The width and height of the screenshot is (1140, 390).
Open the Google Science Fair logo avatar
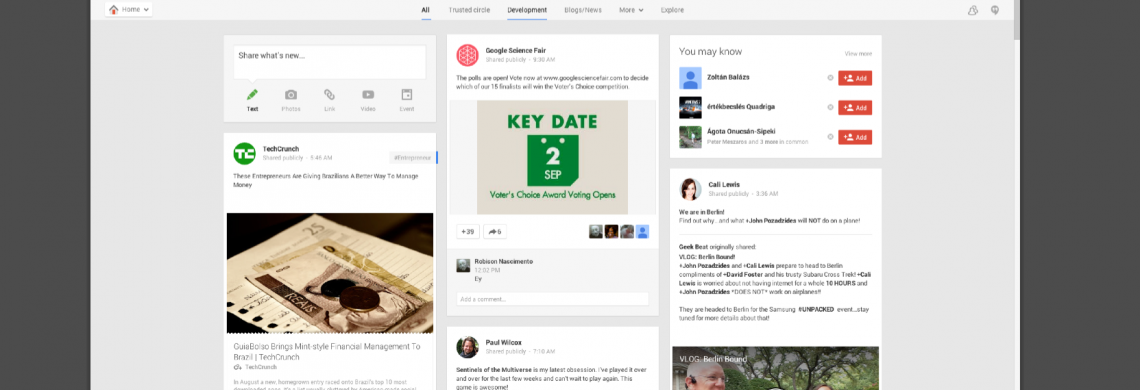click(x=467, y=55)
